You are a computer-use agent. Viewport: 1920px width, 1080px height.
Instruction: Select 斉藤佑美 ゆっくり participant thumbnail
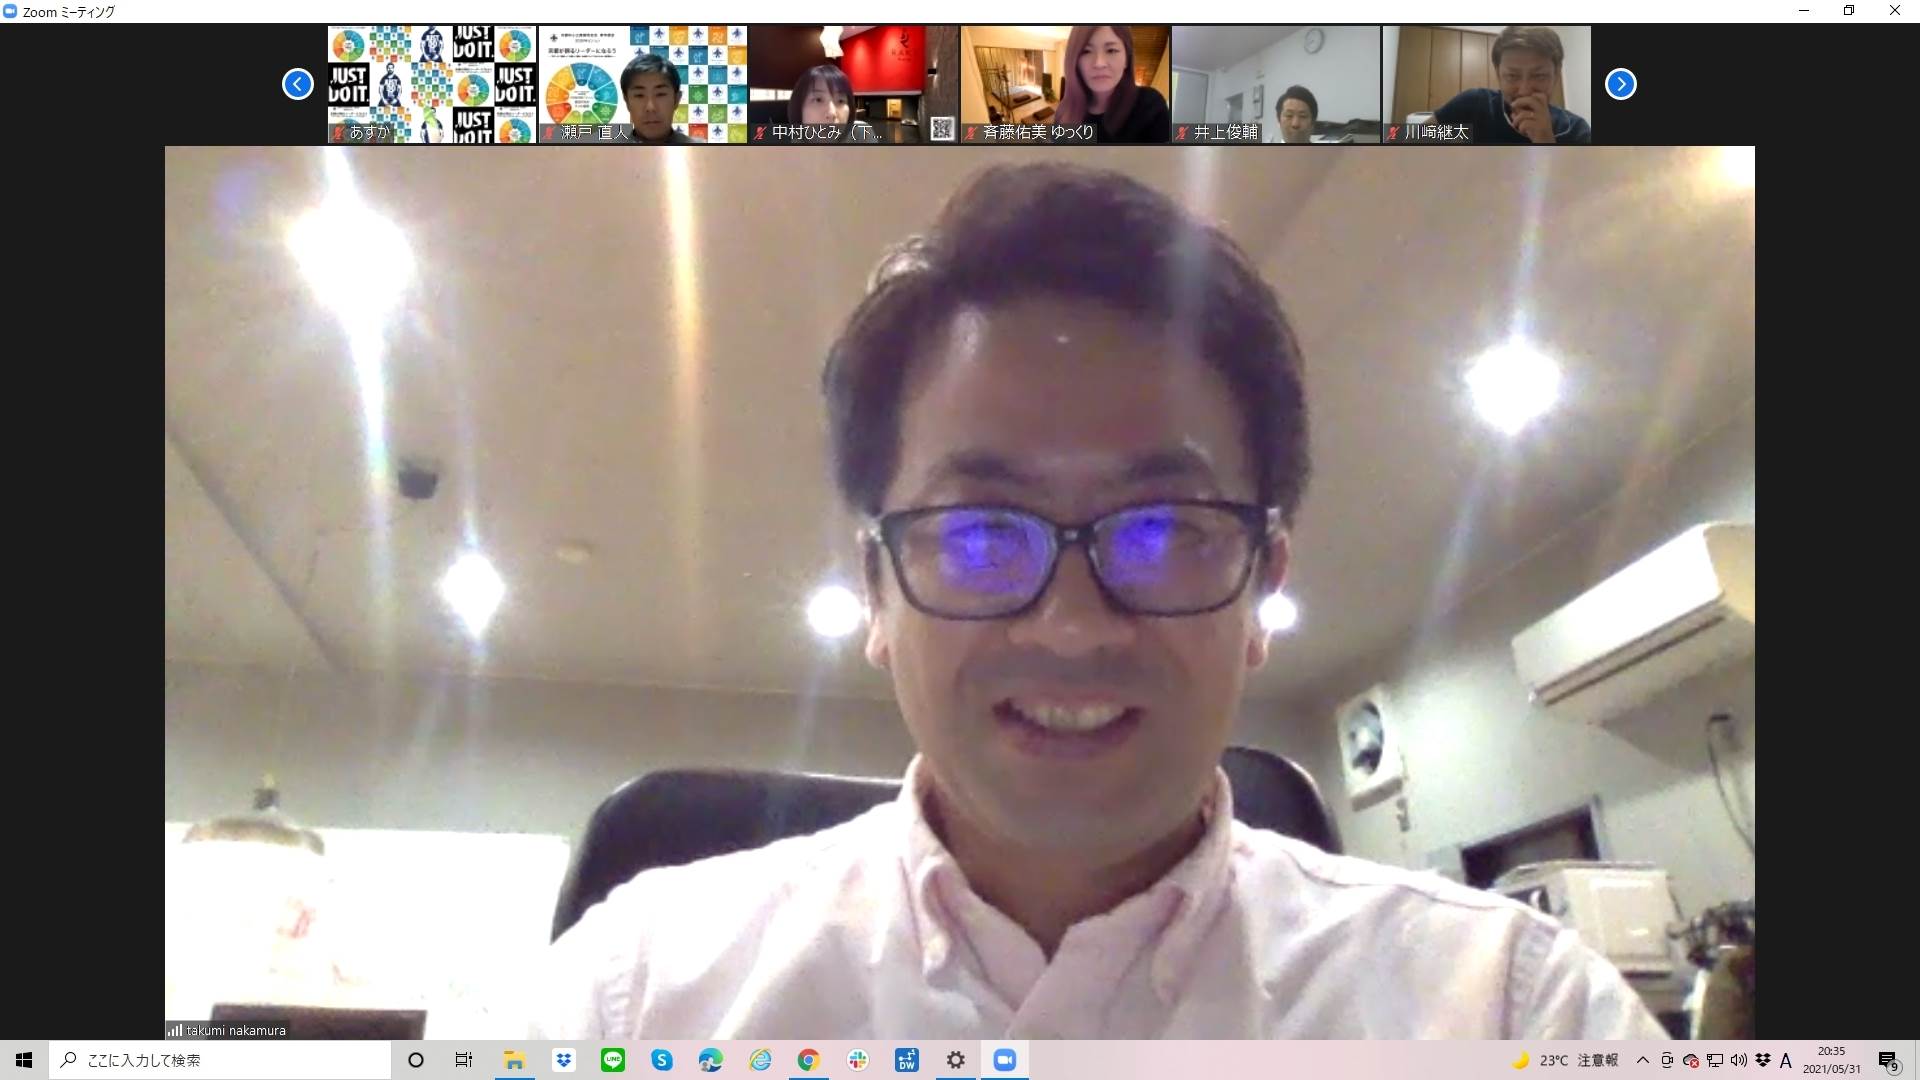pyautogui.click(x=1065, y=84)
